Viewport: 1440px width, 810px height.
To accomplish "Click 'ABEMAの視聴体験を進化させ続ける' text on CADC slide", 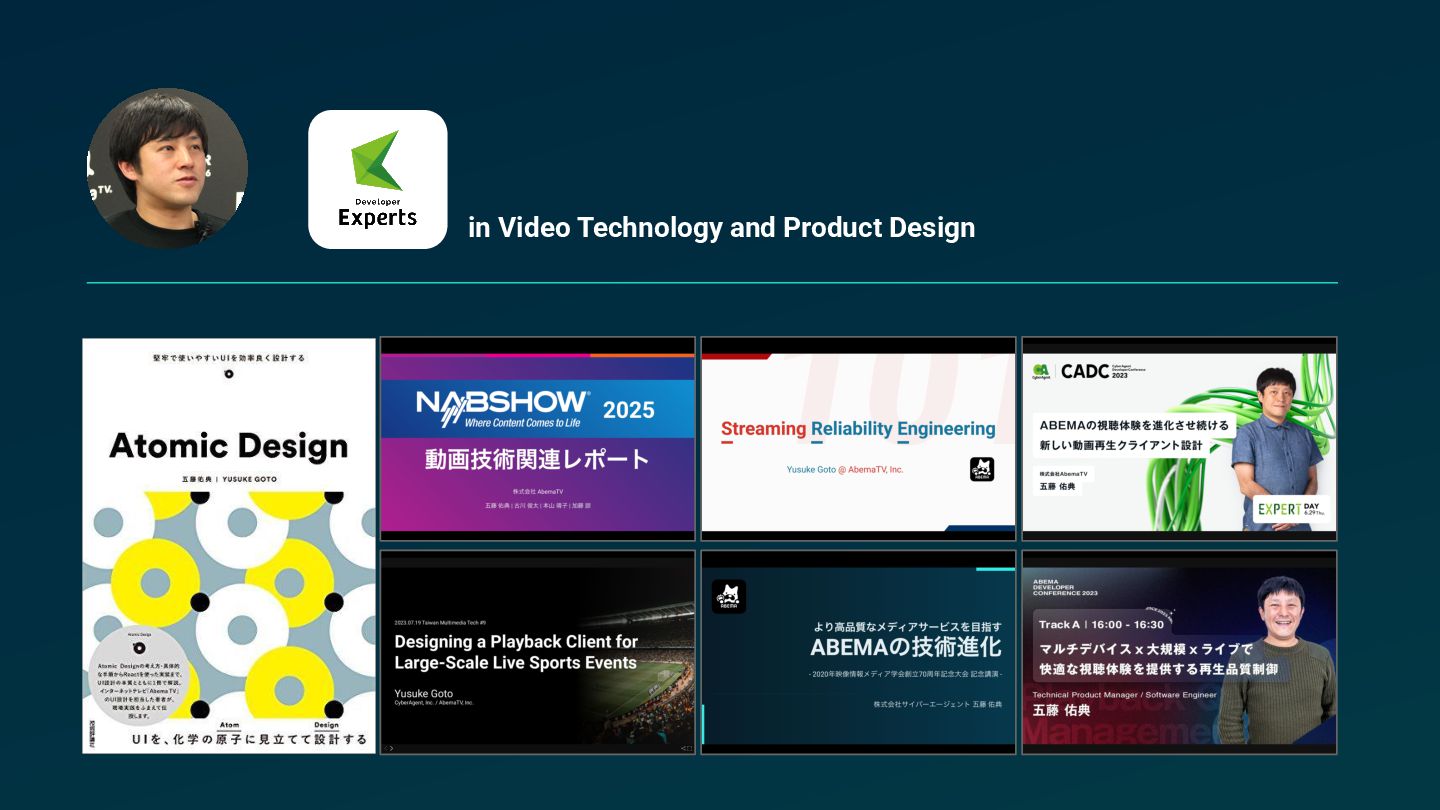I will 1134,425.
